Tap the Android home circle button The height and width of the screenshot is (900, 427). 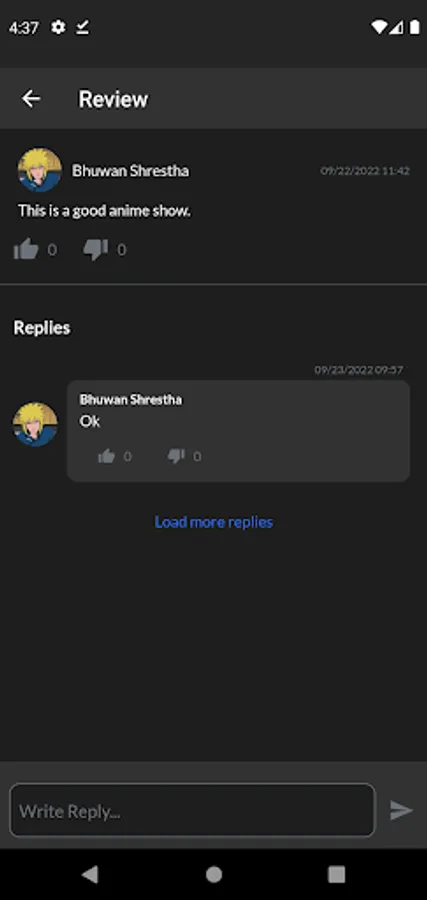point(214,874)
